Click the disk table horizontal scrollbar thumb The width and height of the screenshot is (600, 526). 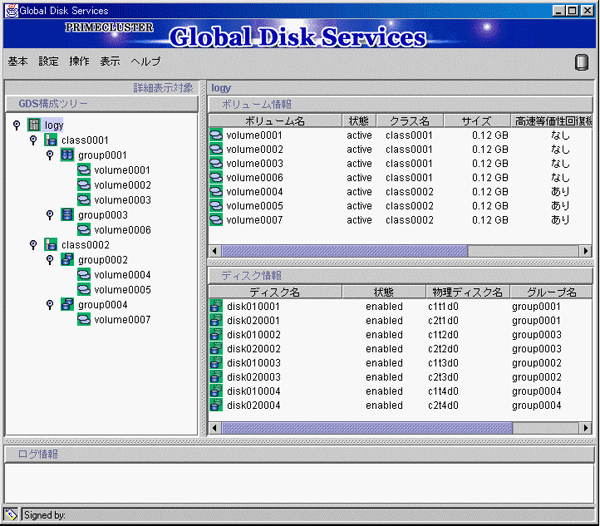click(x=367, y=428)
